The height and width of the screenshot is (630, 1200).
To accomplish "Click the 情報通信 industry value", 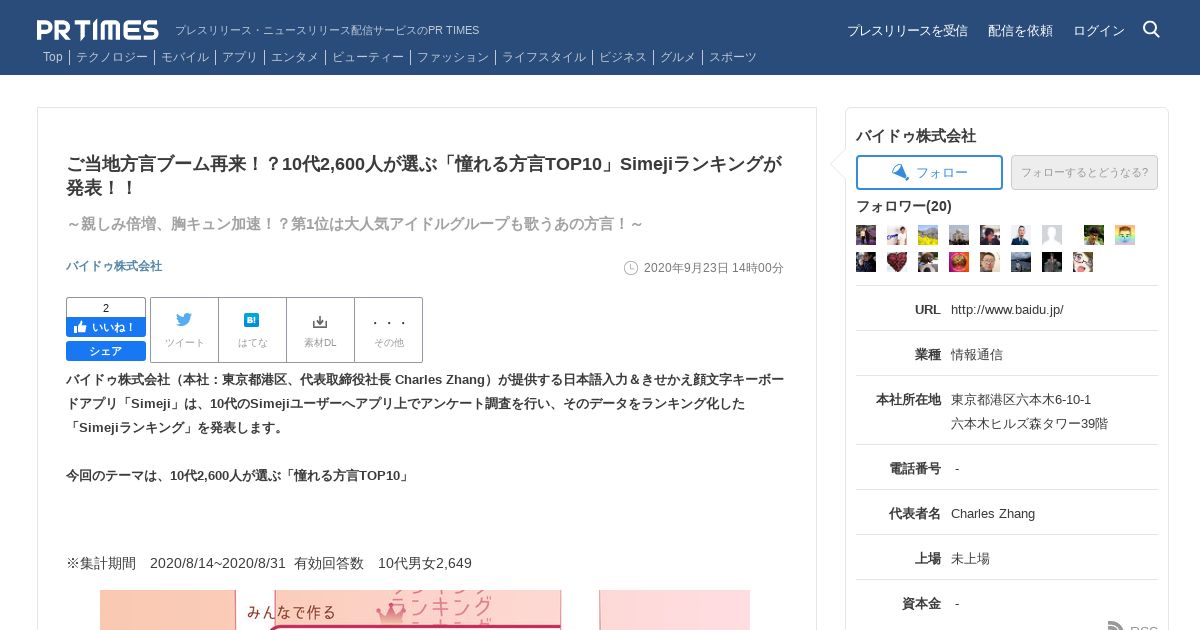I will pos(977,355).
